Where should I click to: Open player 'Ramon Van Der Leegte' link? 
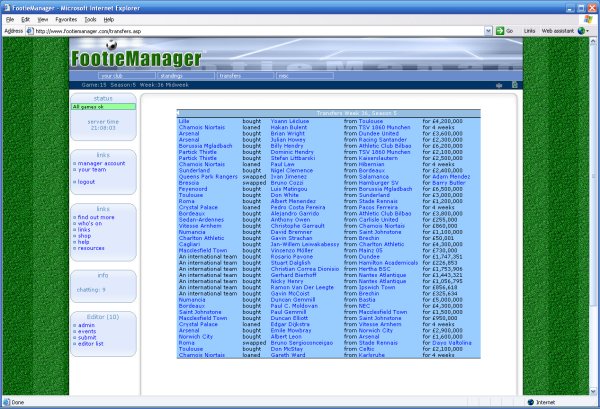tap(302, 287)
